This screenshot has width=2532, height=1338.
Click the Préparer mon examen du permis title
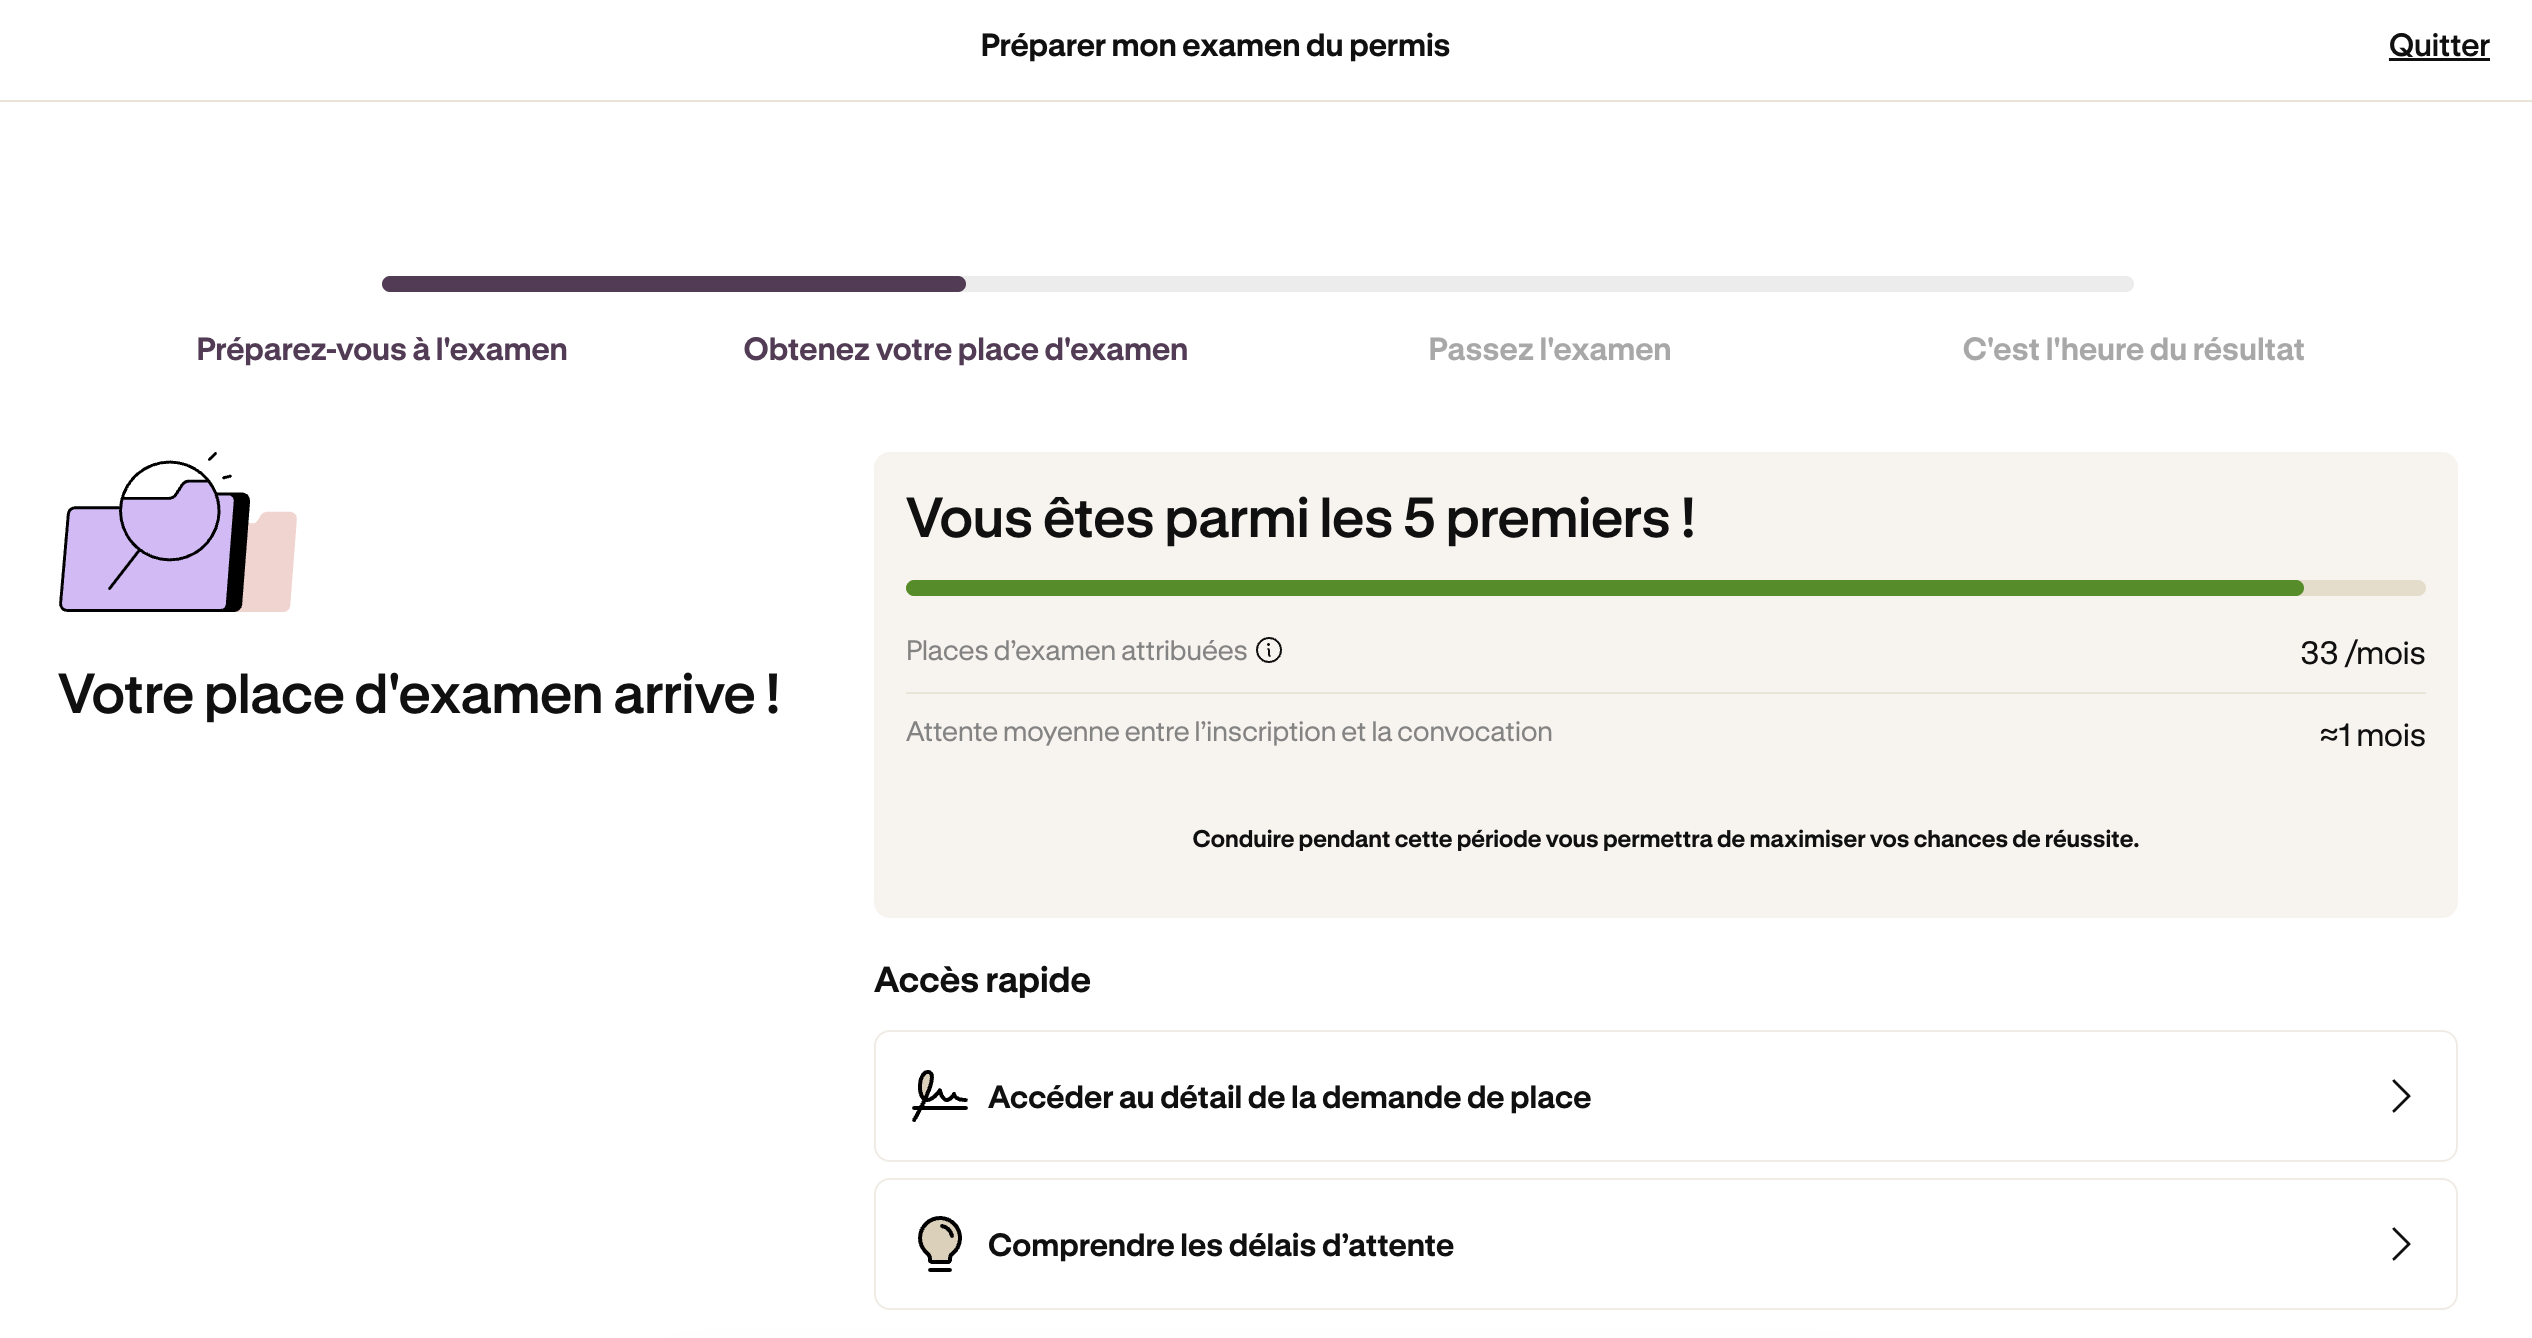[1214, 45]
